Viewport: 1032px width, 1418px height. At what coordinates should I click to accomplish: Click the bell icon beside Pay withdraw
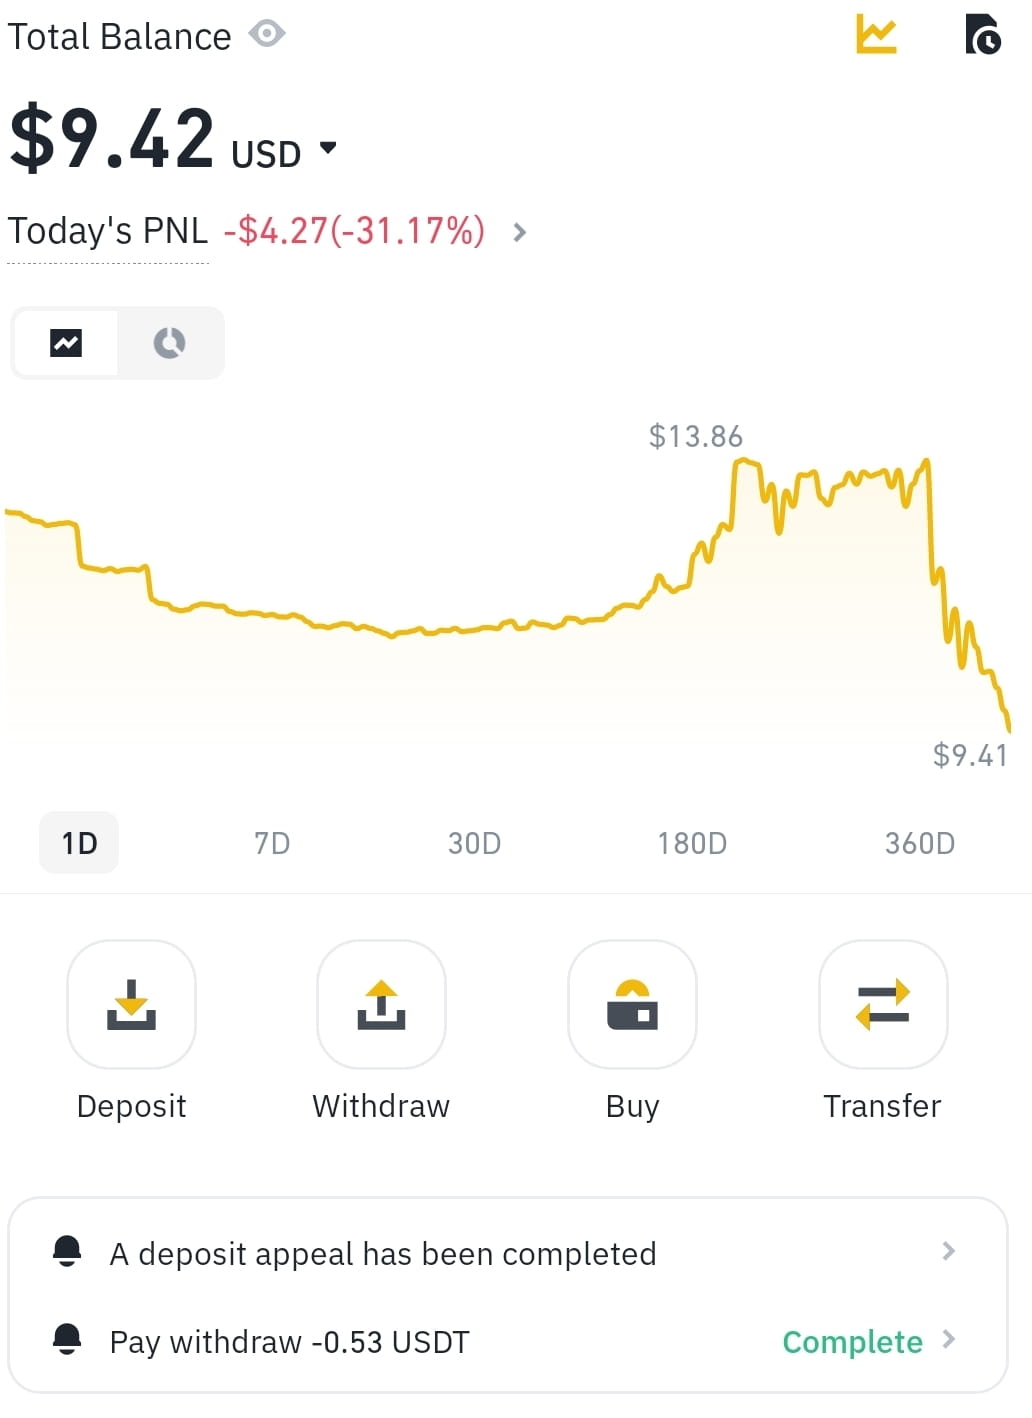(67, 1339)
